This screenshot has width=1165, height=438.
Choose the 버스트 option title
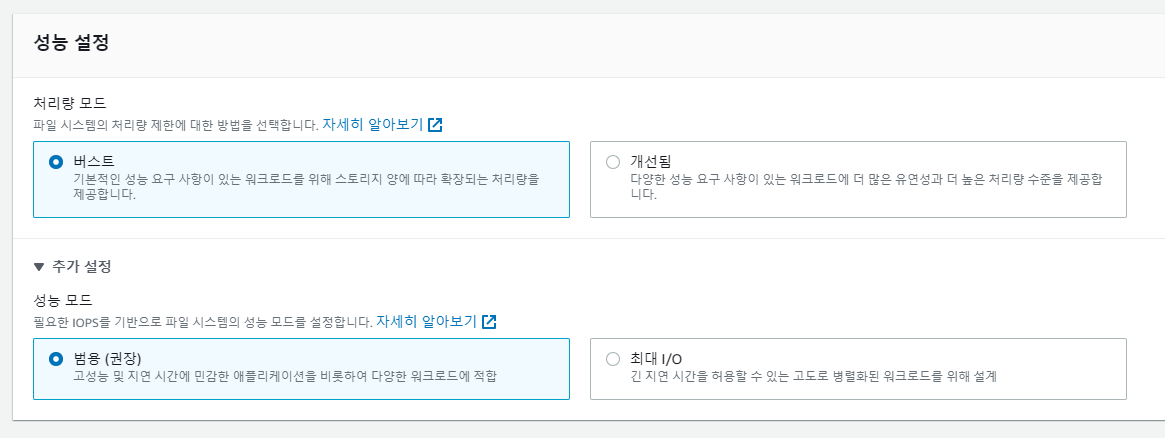[94, 162]
